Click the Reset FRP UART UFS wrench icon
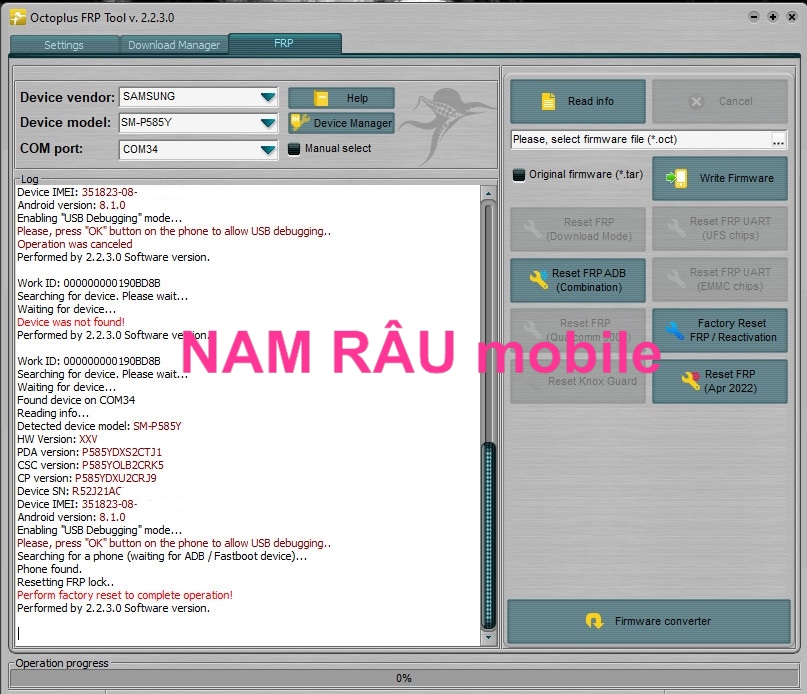Viewport: 807px width, 694px height. point(676,228)
